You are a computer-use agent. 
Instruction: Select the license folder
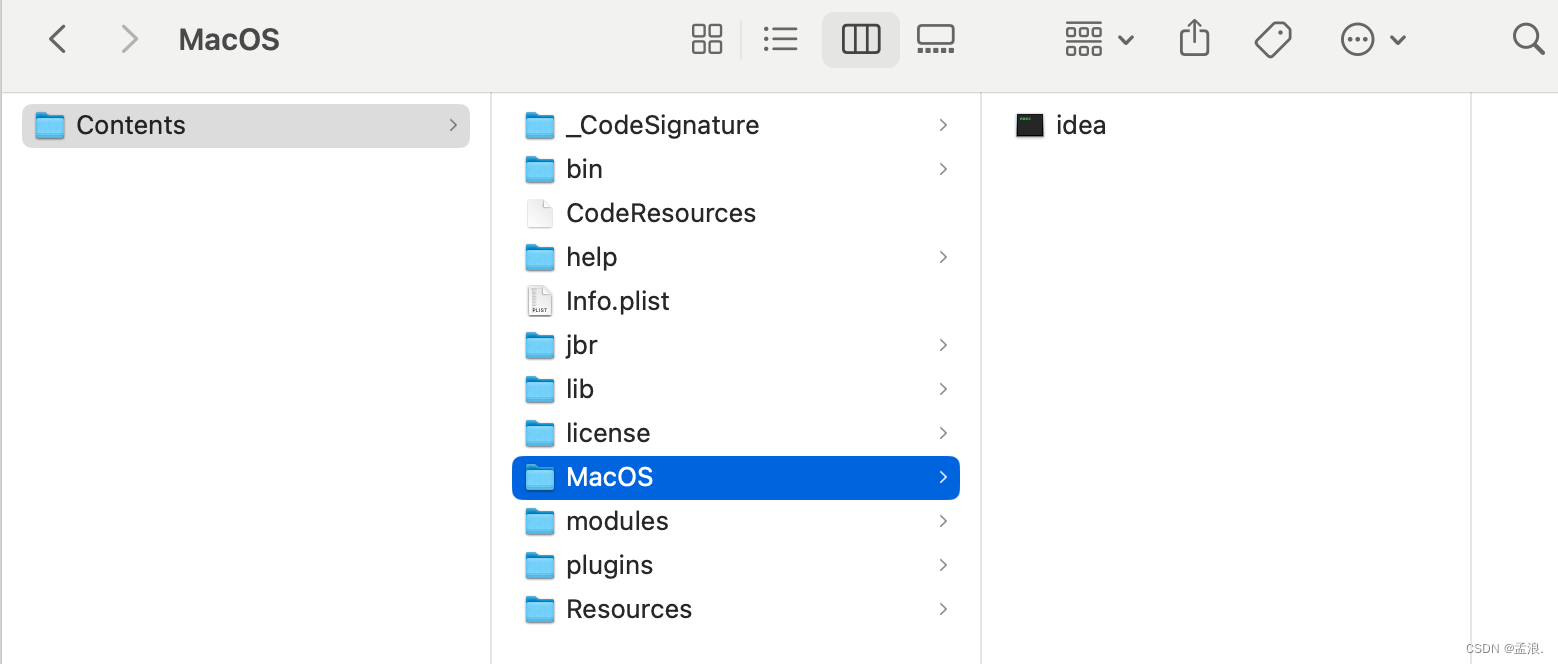pyautogui.click(x=736, y=433)
